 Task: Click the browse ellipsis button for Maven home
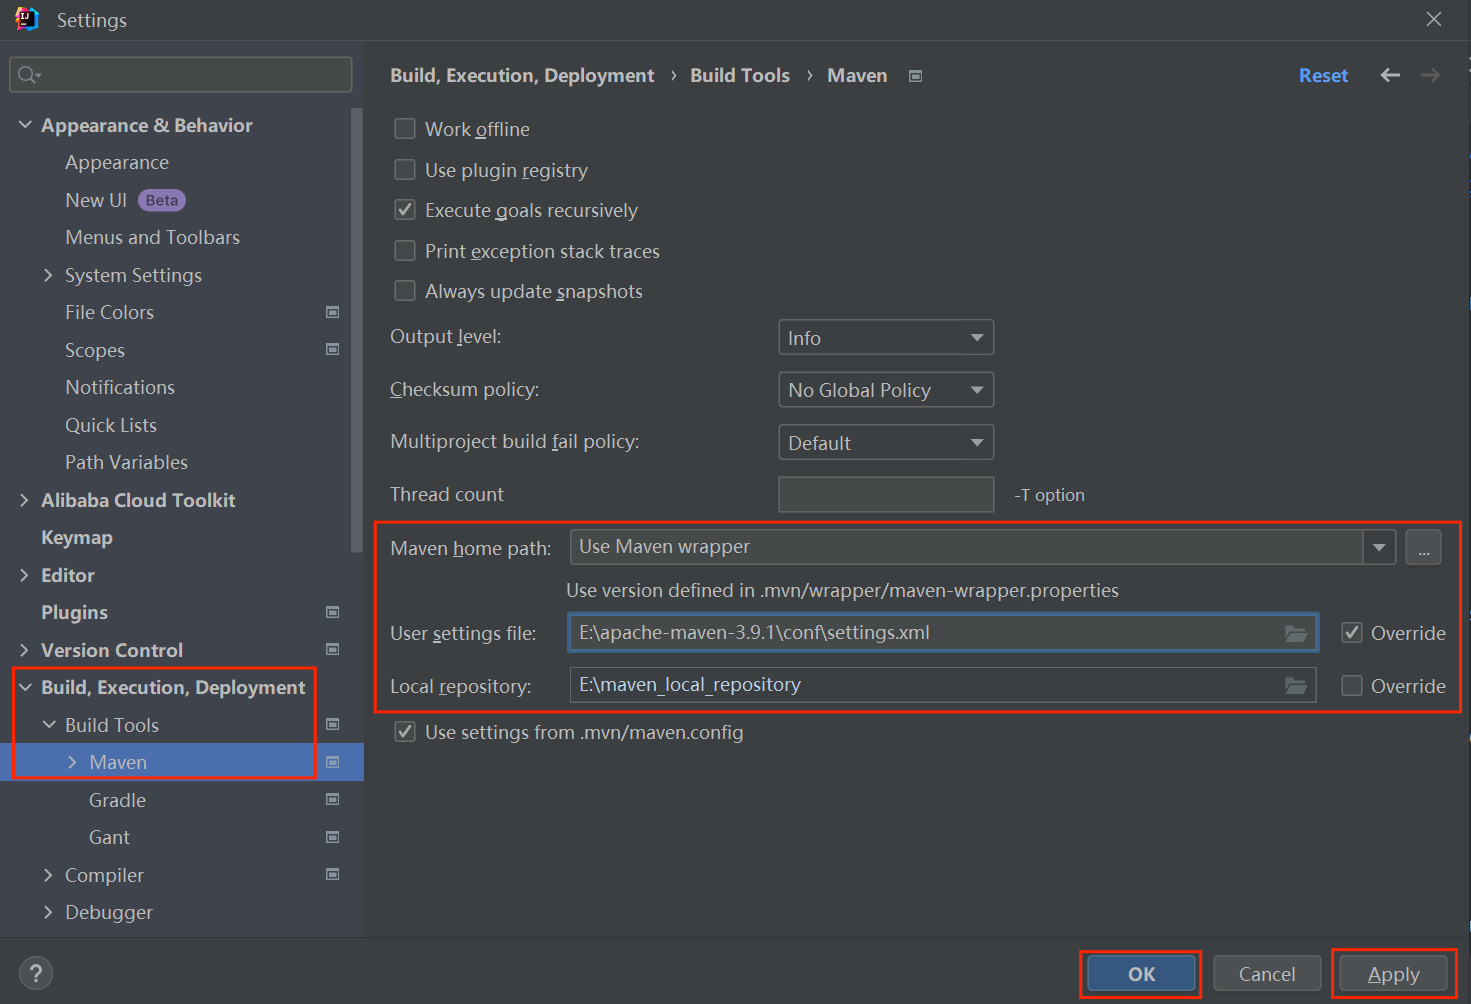(x=1423, y=548)
